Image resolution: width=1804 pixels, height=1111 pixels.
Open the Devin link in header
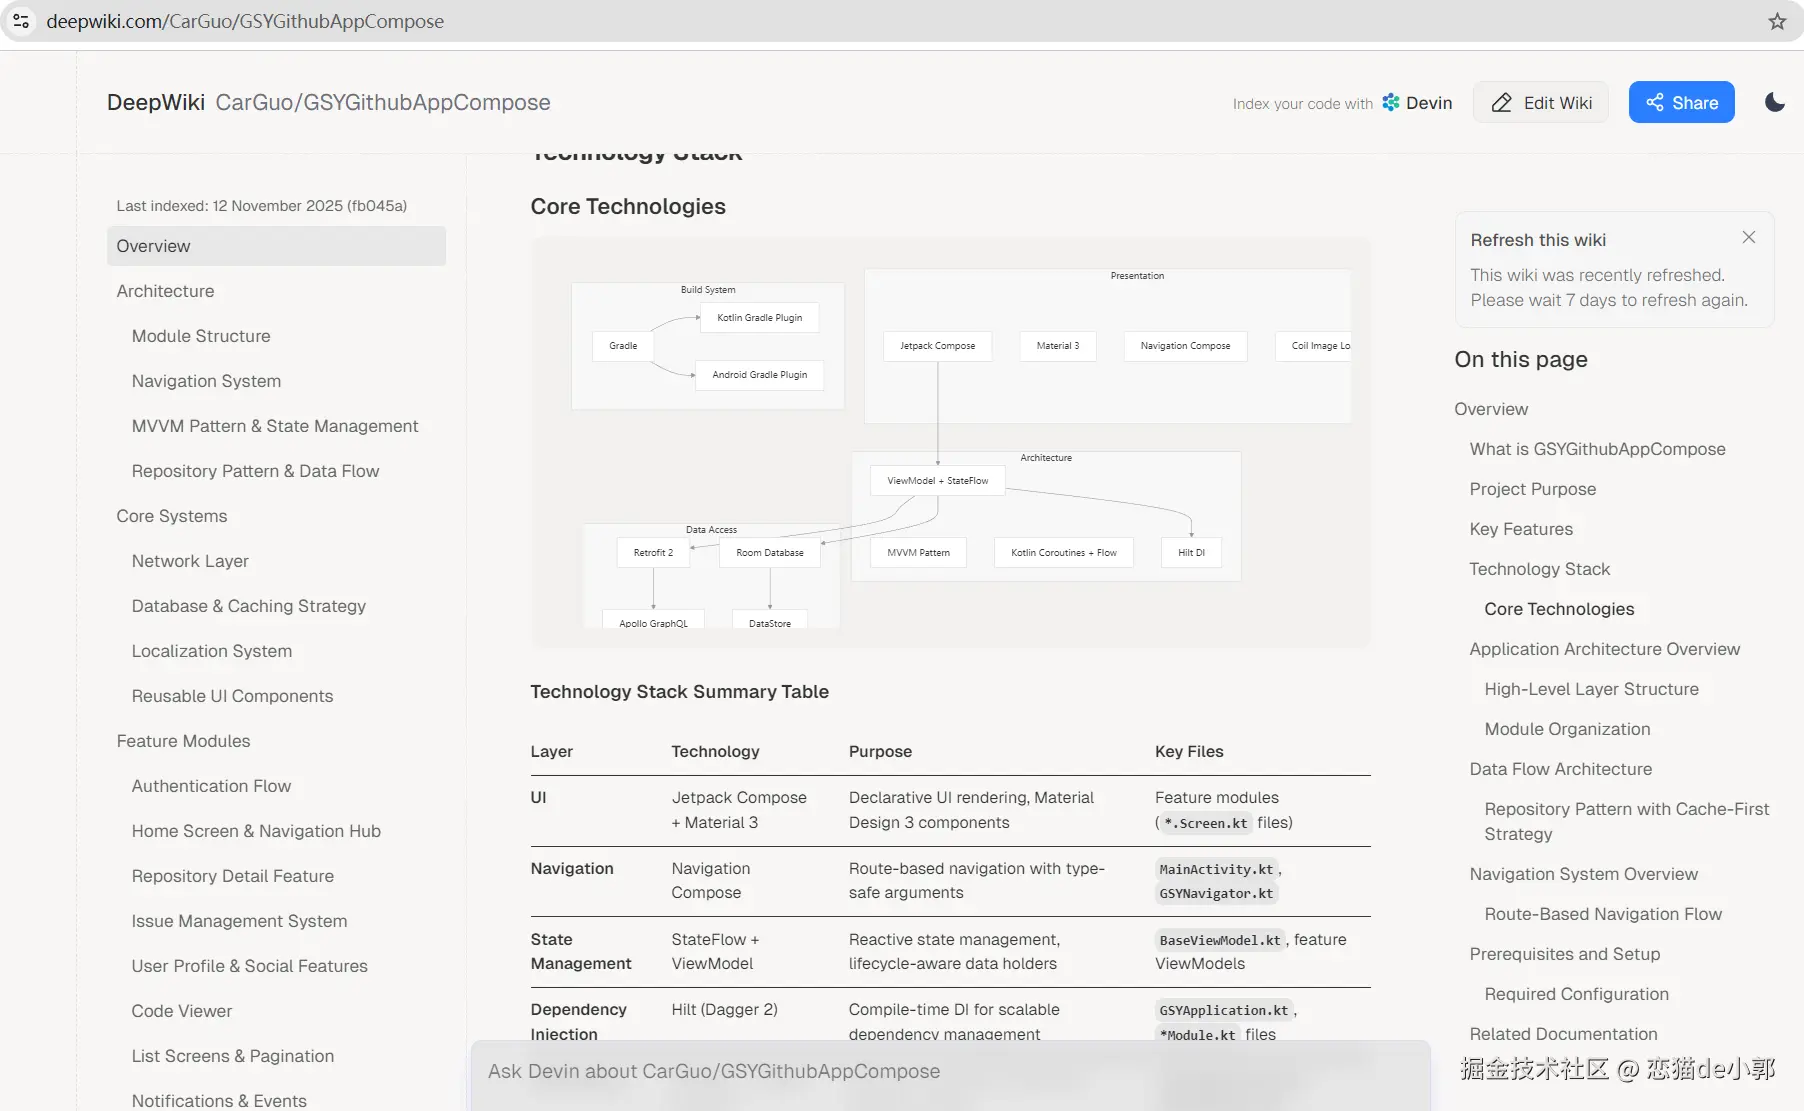point(1417,102)
